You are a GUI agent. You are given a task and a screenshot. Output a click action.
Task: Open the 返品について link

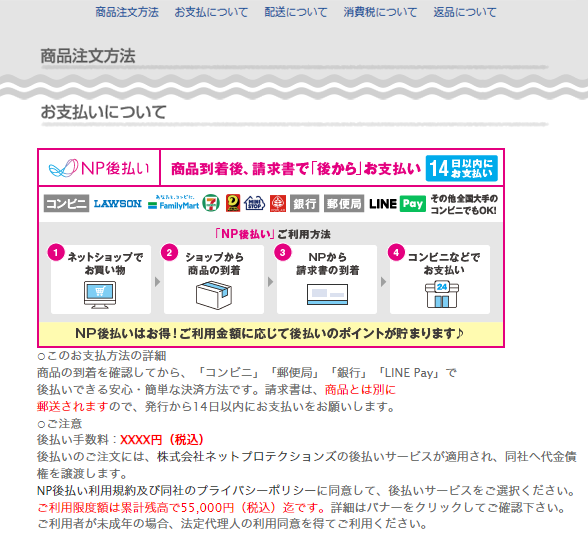tap(465, 12)
